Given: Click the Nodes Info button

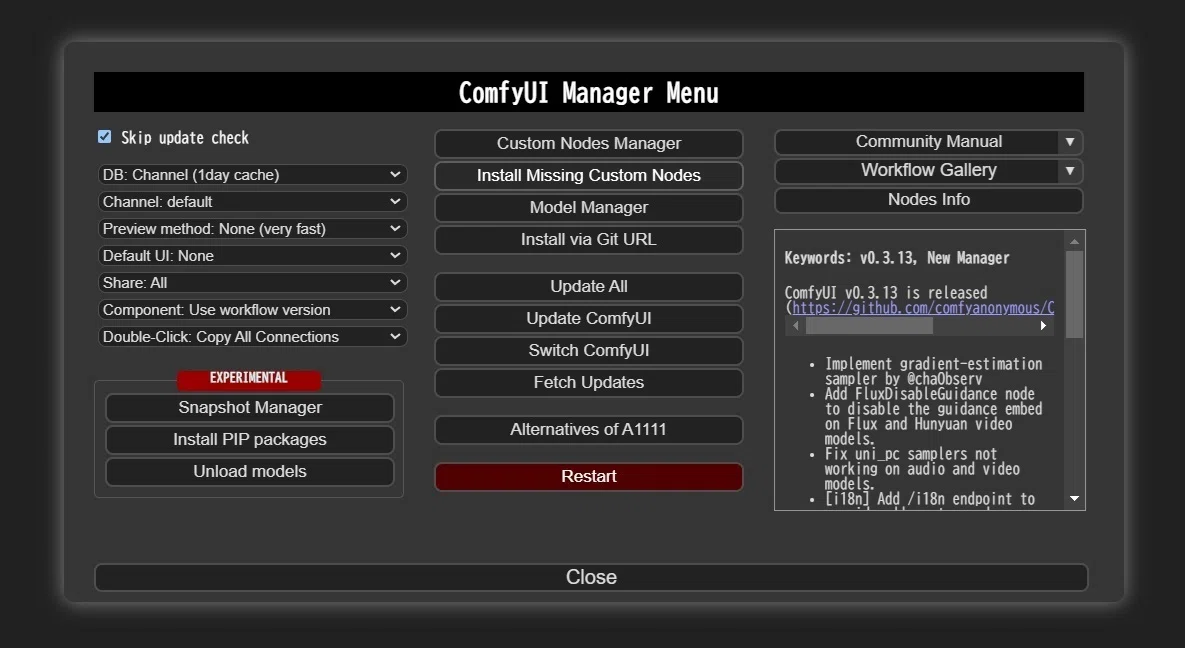Looking at the screenshot, I should 929,200.
